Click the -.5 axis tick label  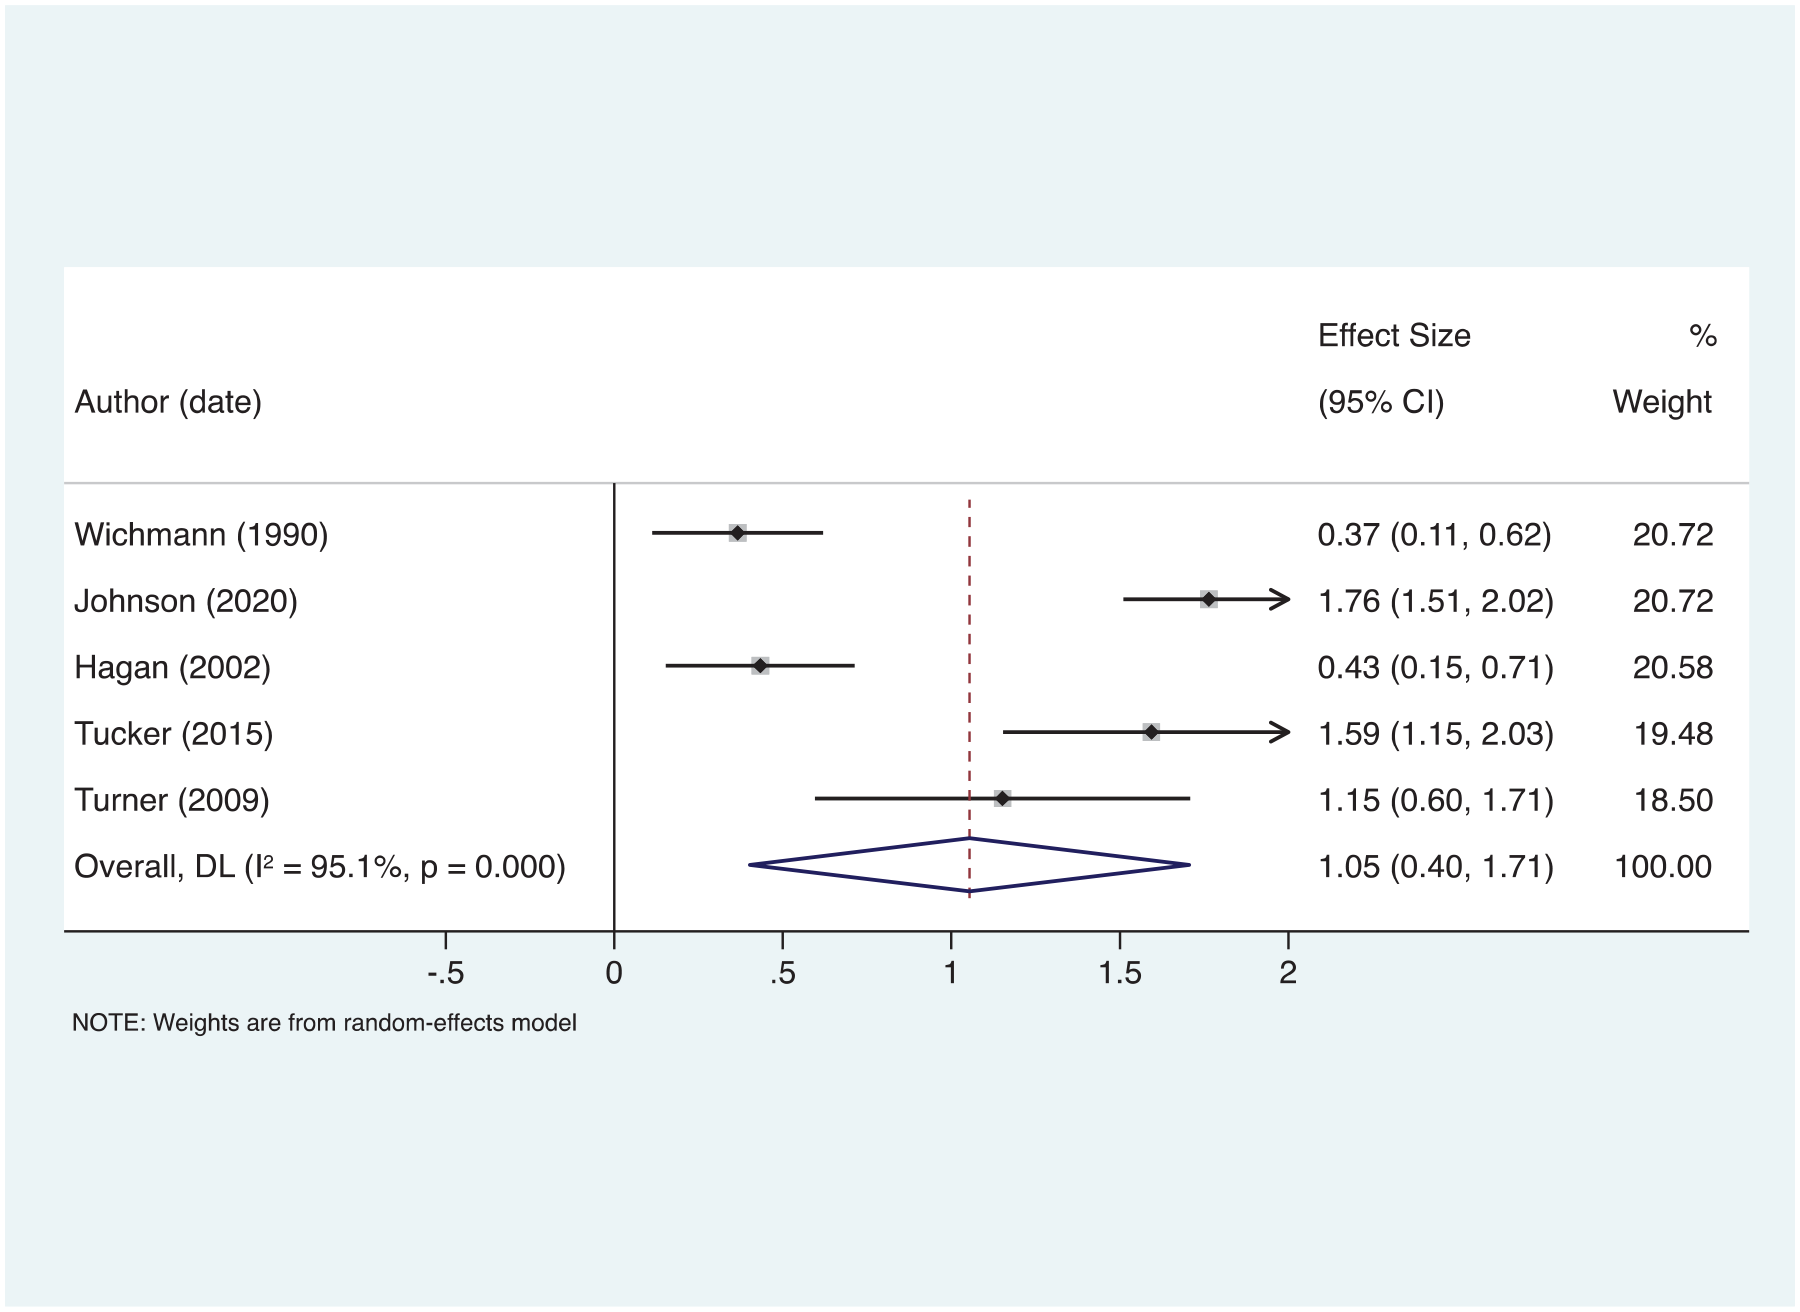(445, 972)
